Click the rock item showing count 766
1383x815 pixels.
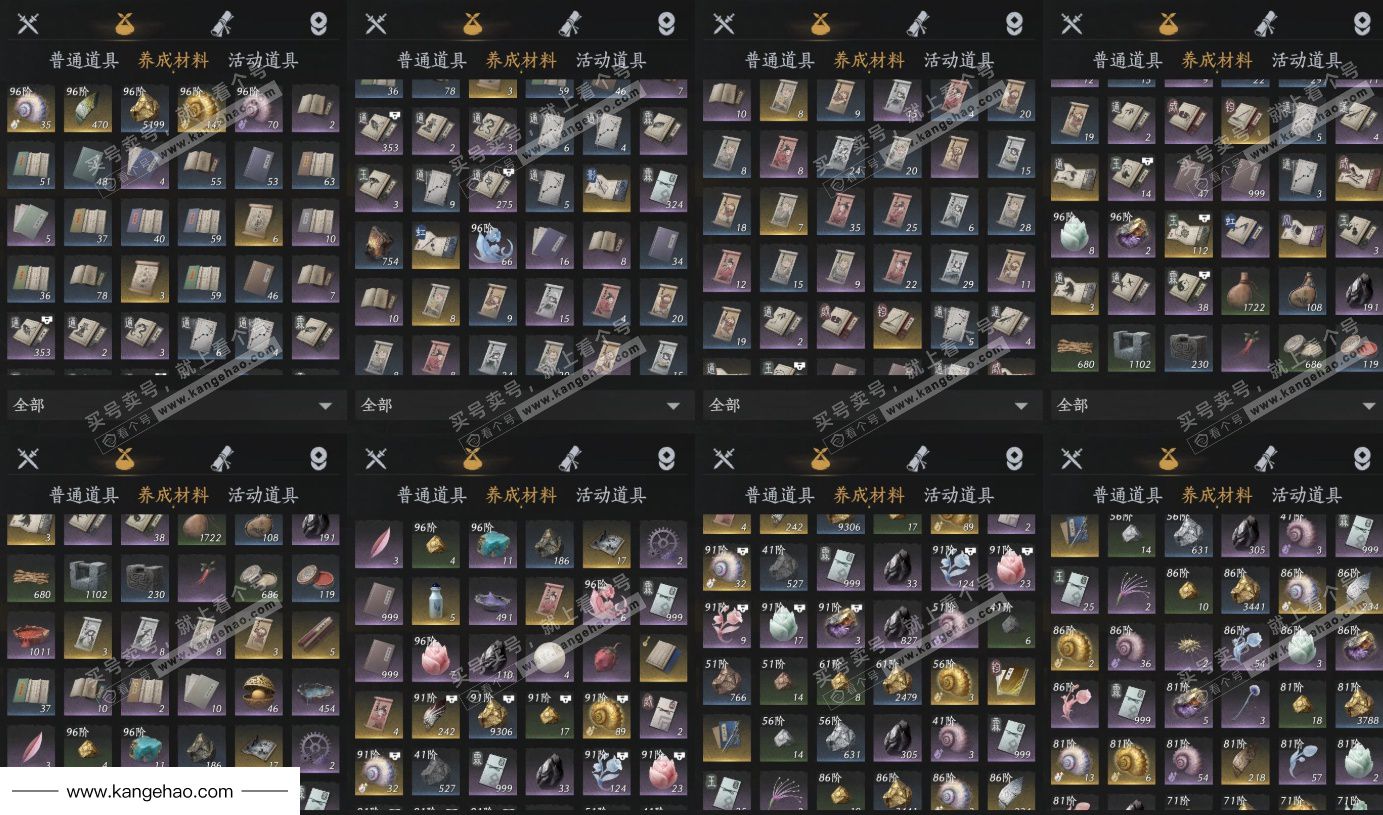pos(726,681)
